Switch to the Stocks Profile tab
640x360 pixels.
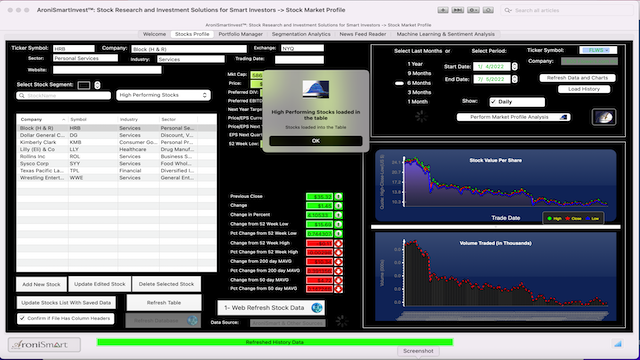tap(192, 34)
